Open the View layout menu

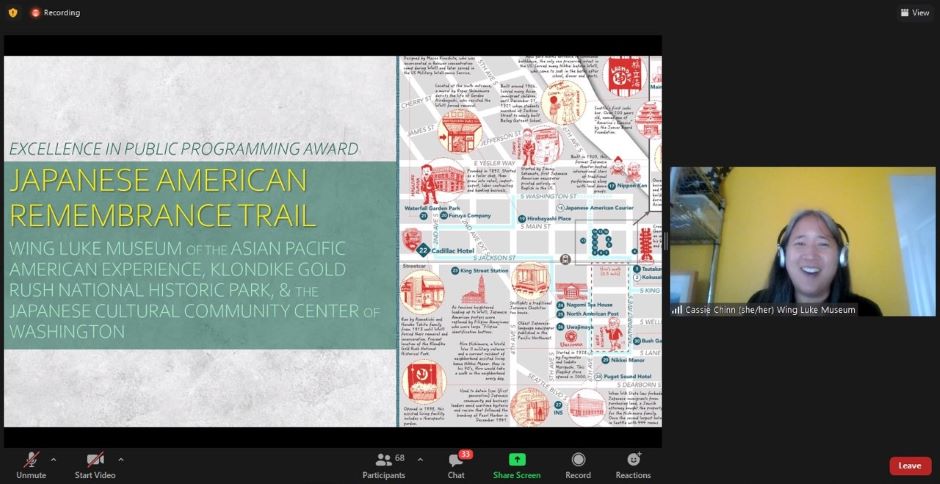click(915, 13)
